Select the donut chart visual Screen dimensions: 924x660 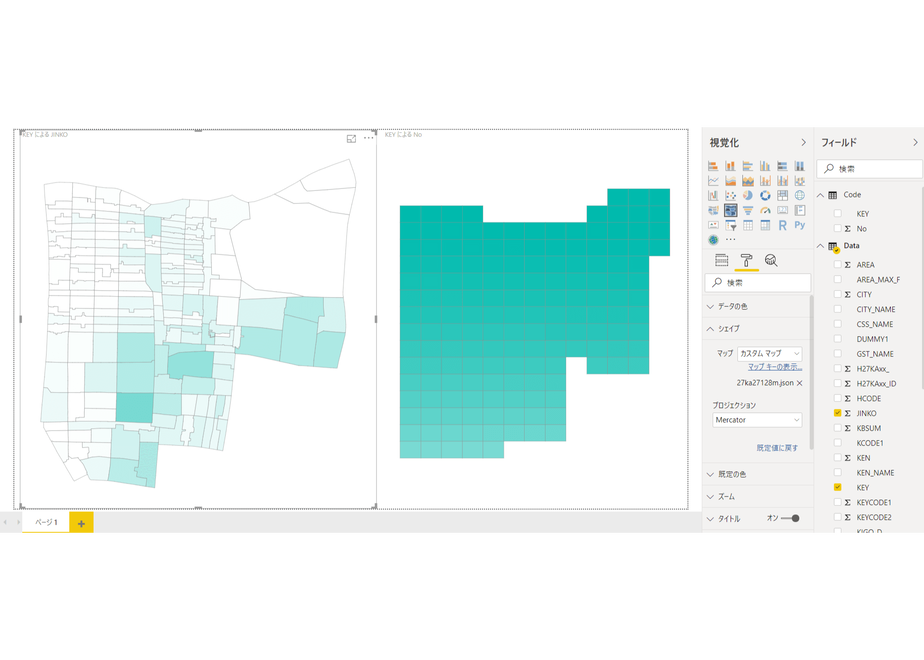pos(765,195)
